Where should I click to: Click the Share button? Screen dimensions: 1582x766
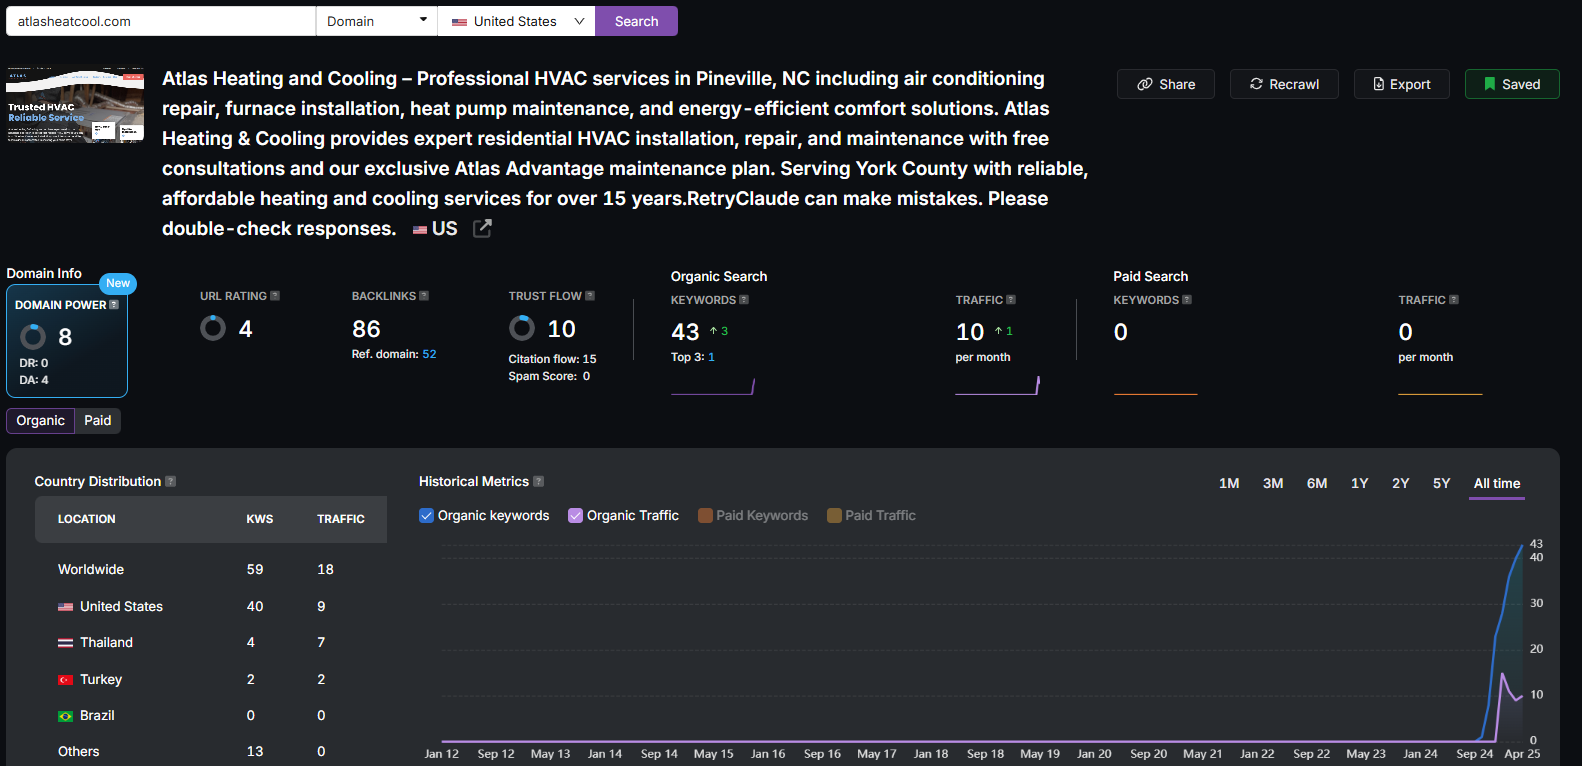click(1166, 84)
